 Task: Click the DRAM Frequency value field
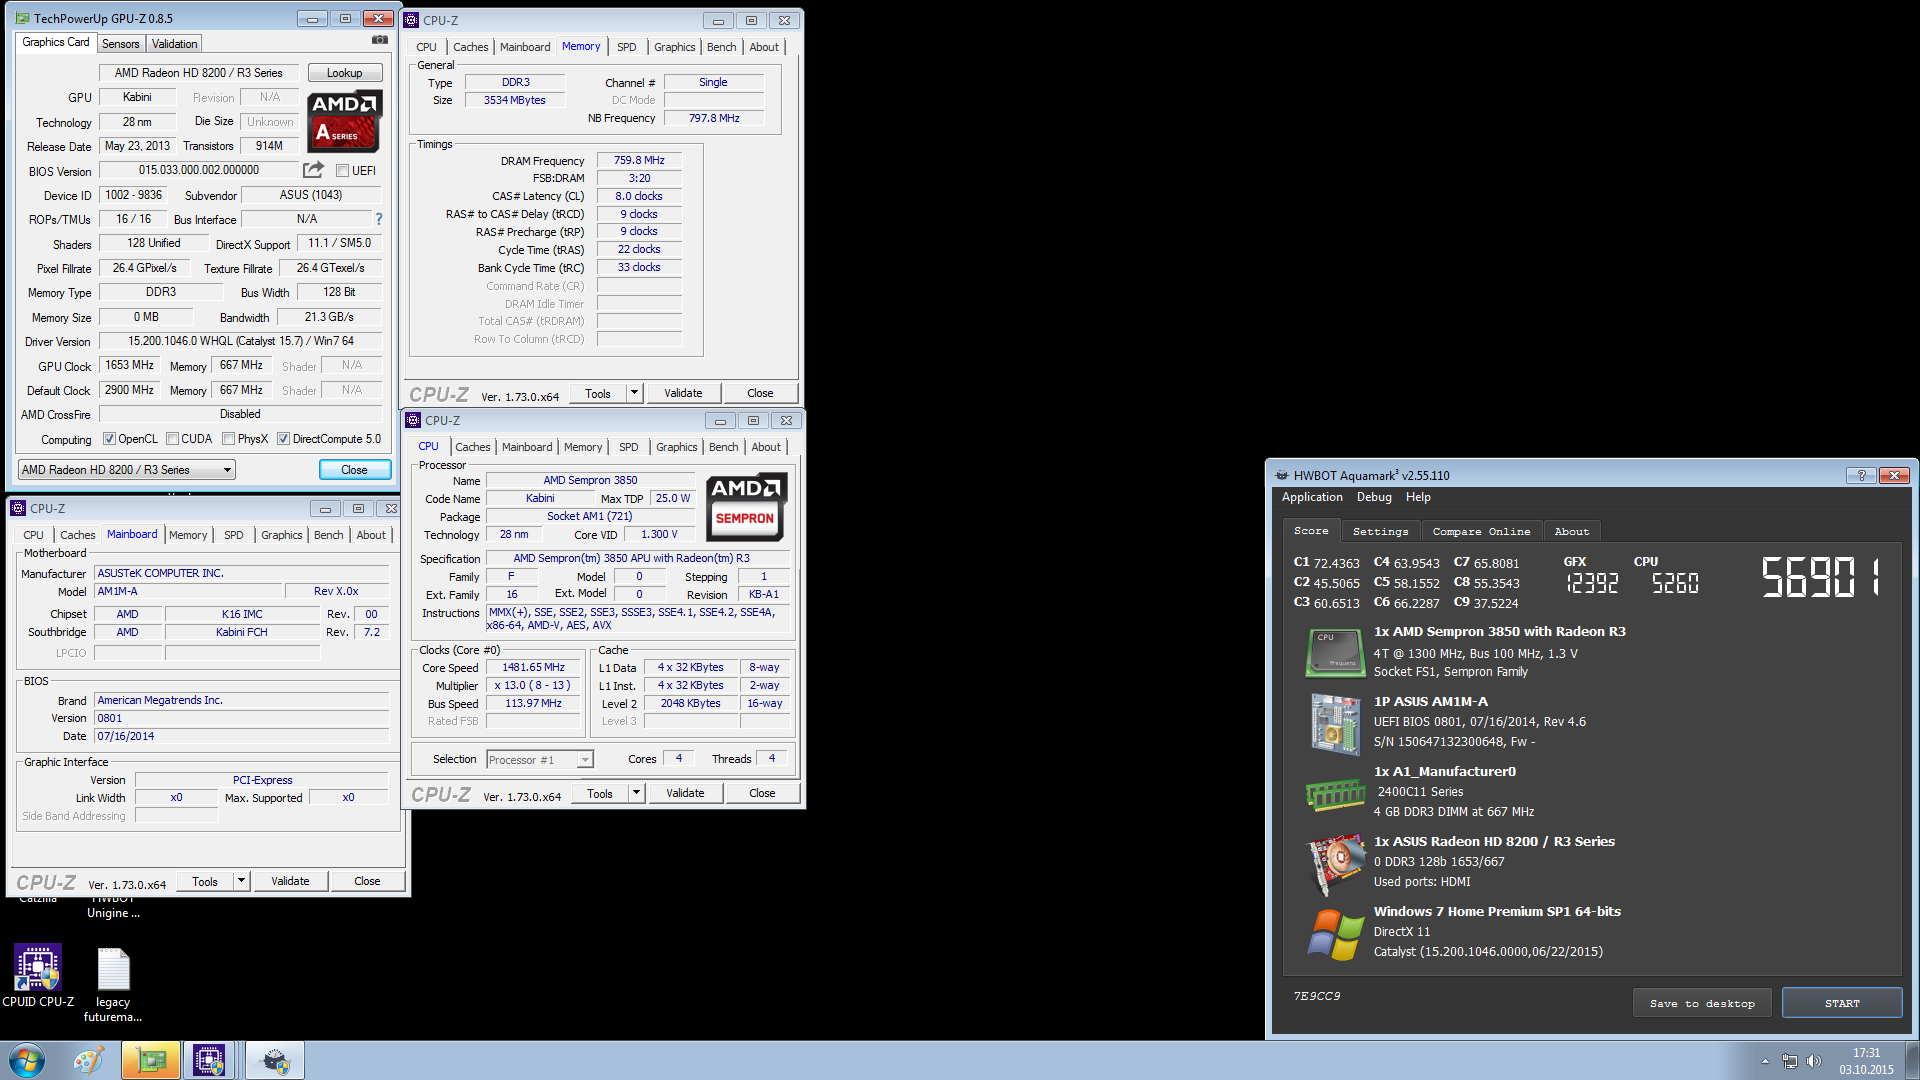pyautogui.click(x=639, y=160)
